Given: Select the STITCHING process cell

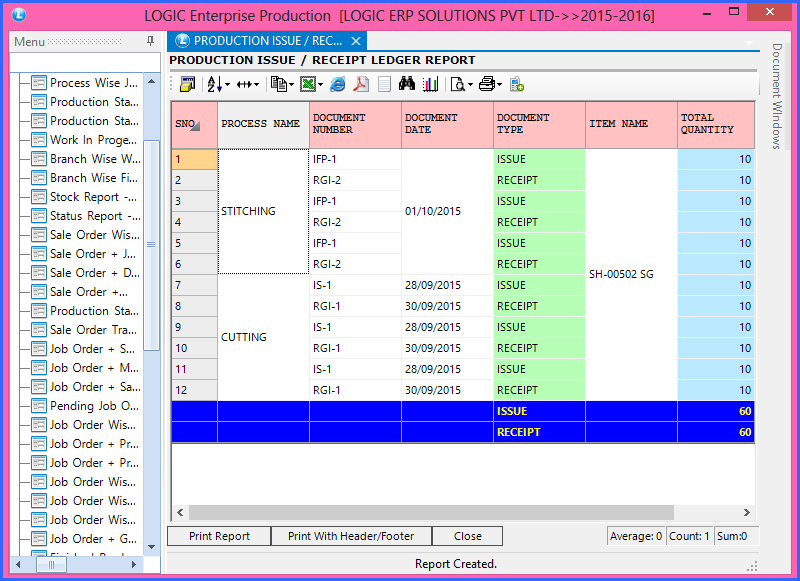Looking at the screenshot, I should point(263,211).
